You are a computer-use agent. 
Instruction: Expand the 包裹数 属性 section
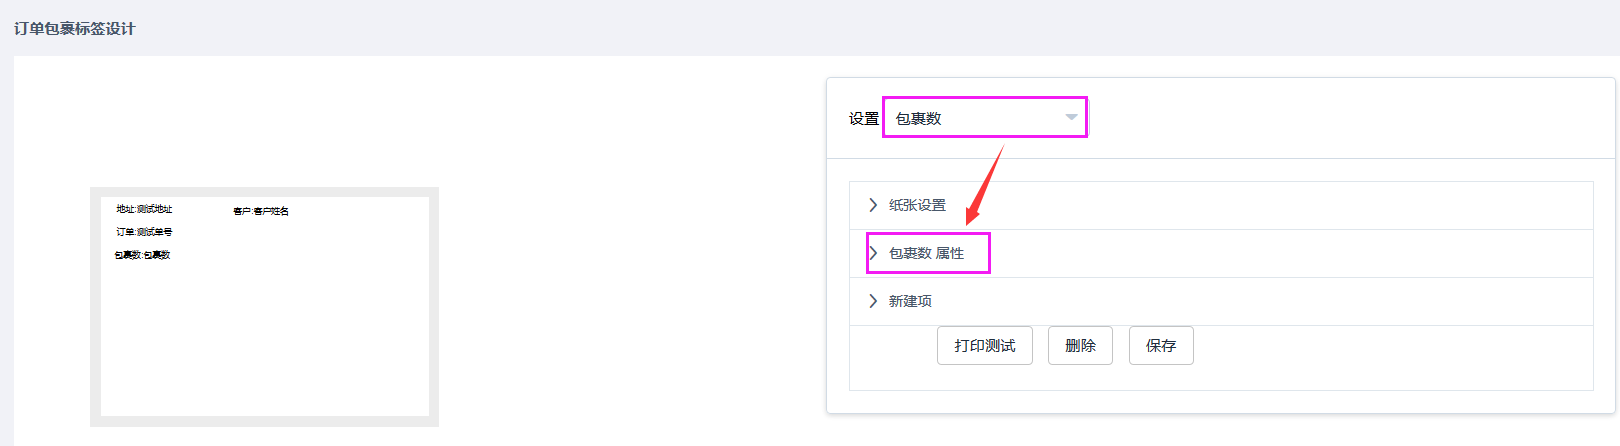pyautogui.click(x=926, y=253)
